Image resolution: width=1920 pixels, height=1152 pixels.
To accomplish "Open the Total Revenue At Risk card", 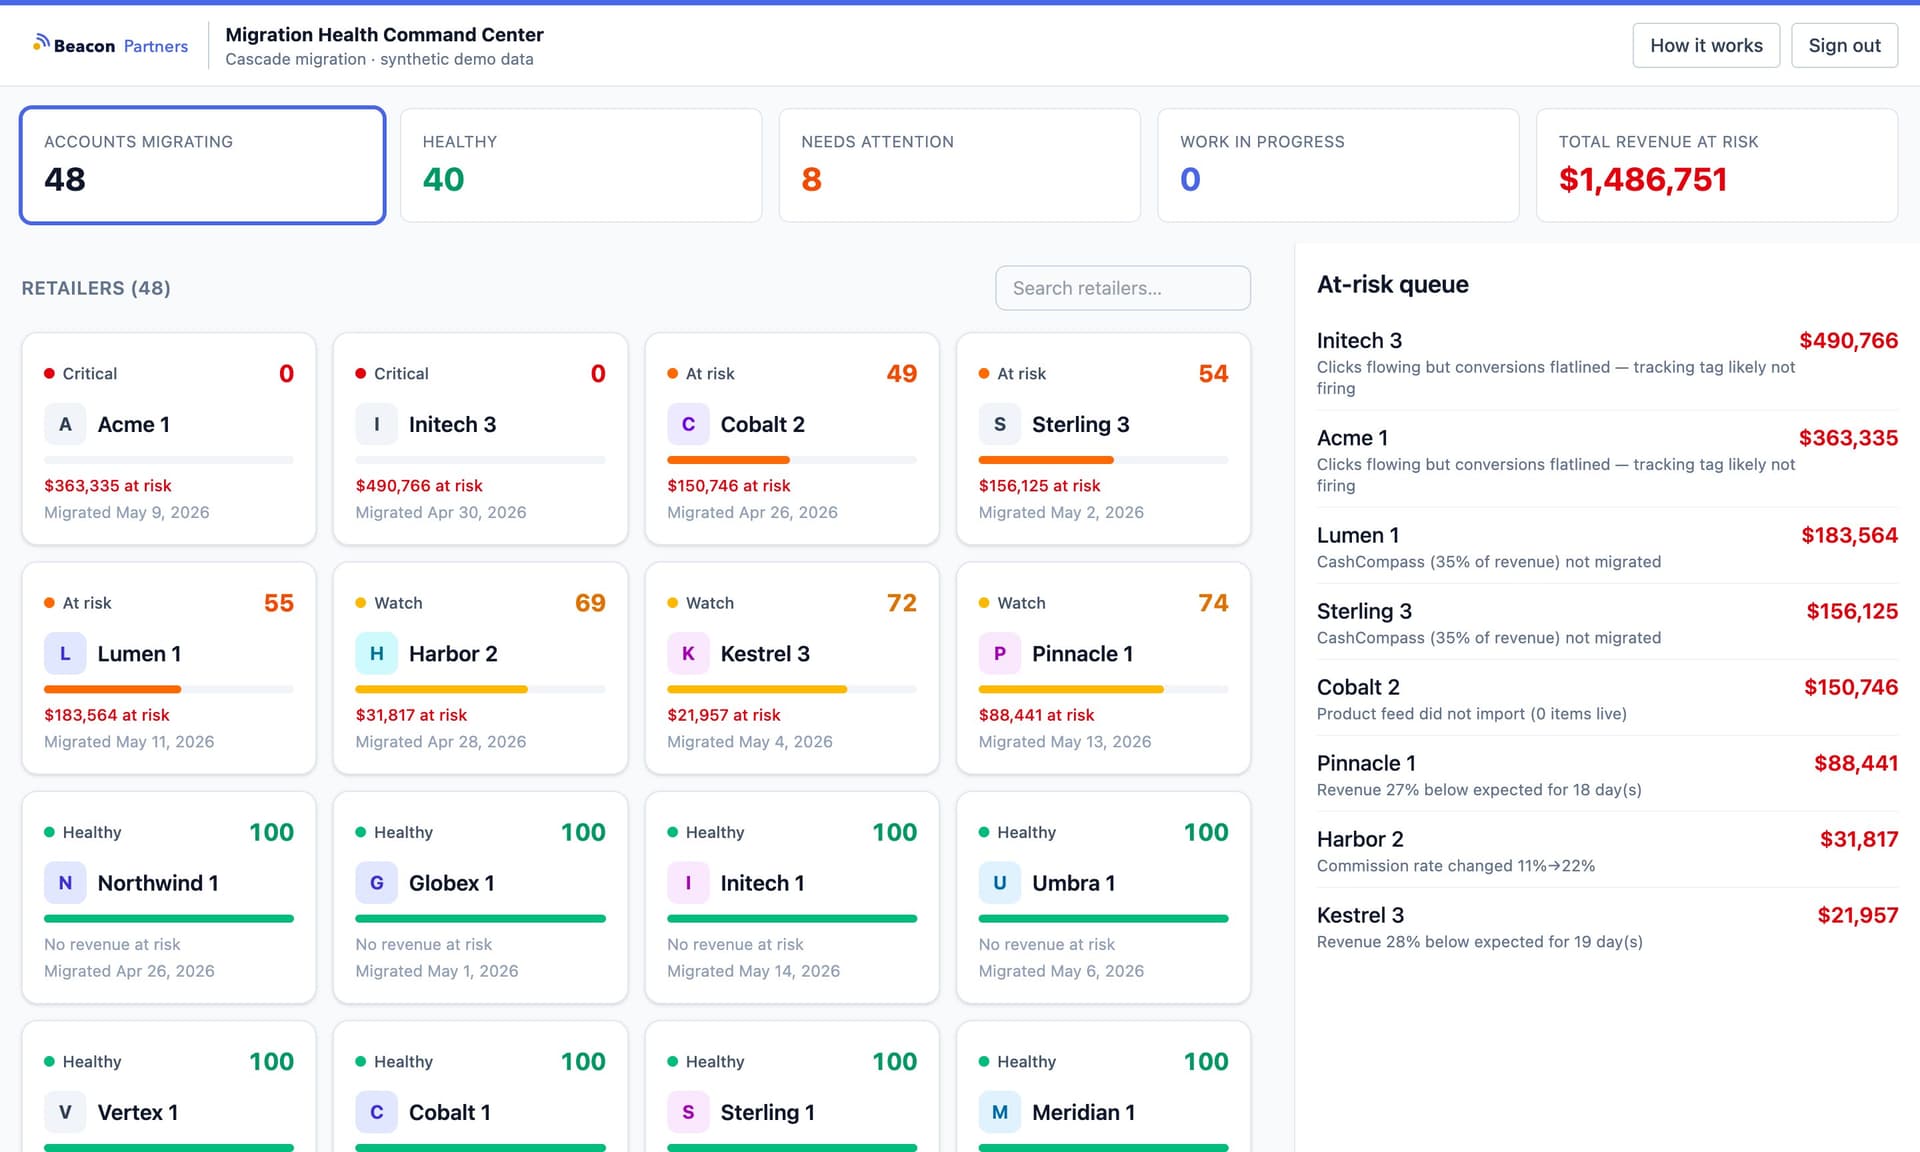I will [x=1717, y=165].
